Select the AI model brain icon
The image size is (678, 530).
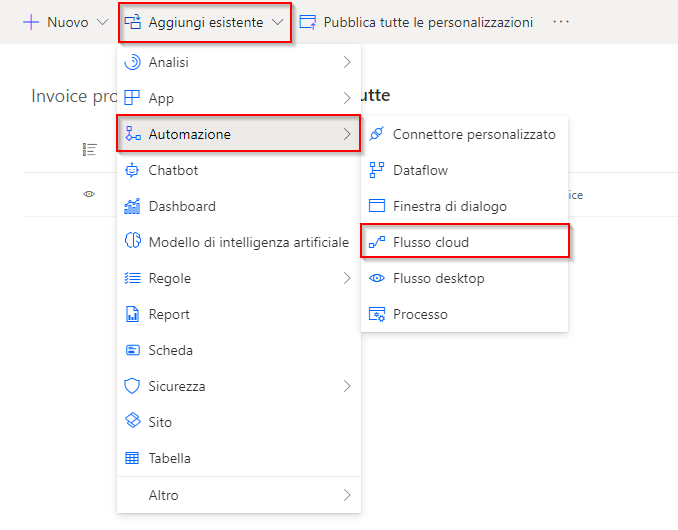(x=132, y=240)
